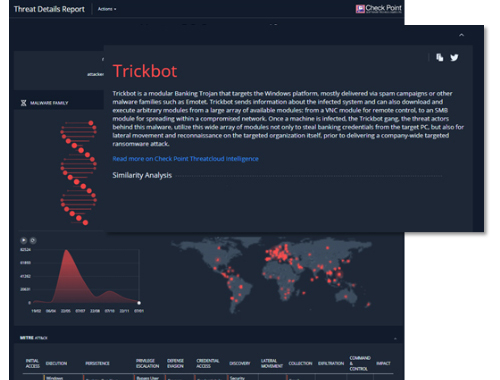The width and height of the screenshot is (500, 380).
Task: Click the Command & Control column header
Action: coord(360,363)
